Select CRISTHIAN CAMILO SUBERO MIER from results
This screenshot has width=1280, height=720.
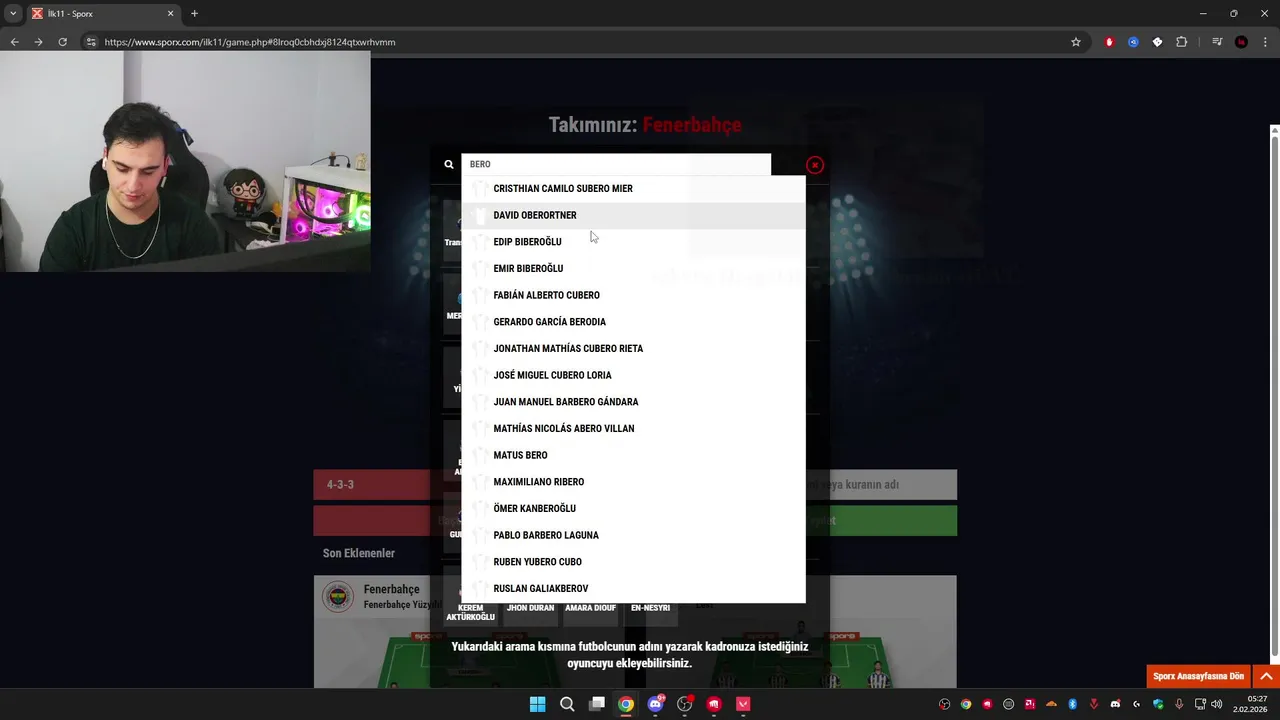(x=634, y=188)
